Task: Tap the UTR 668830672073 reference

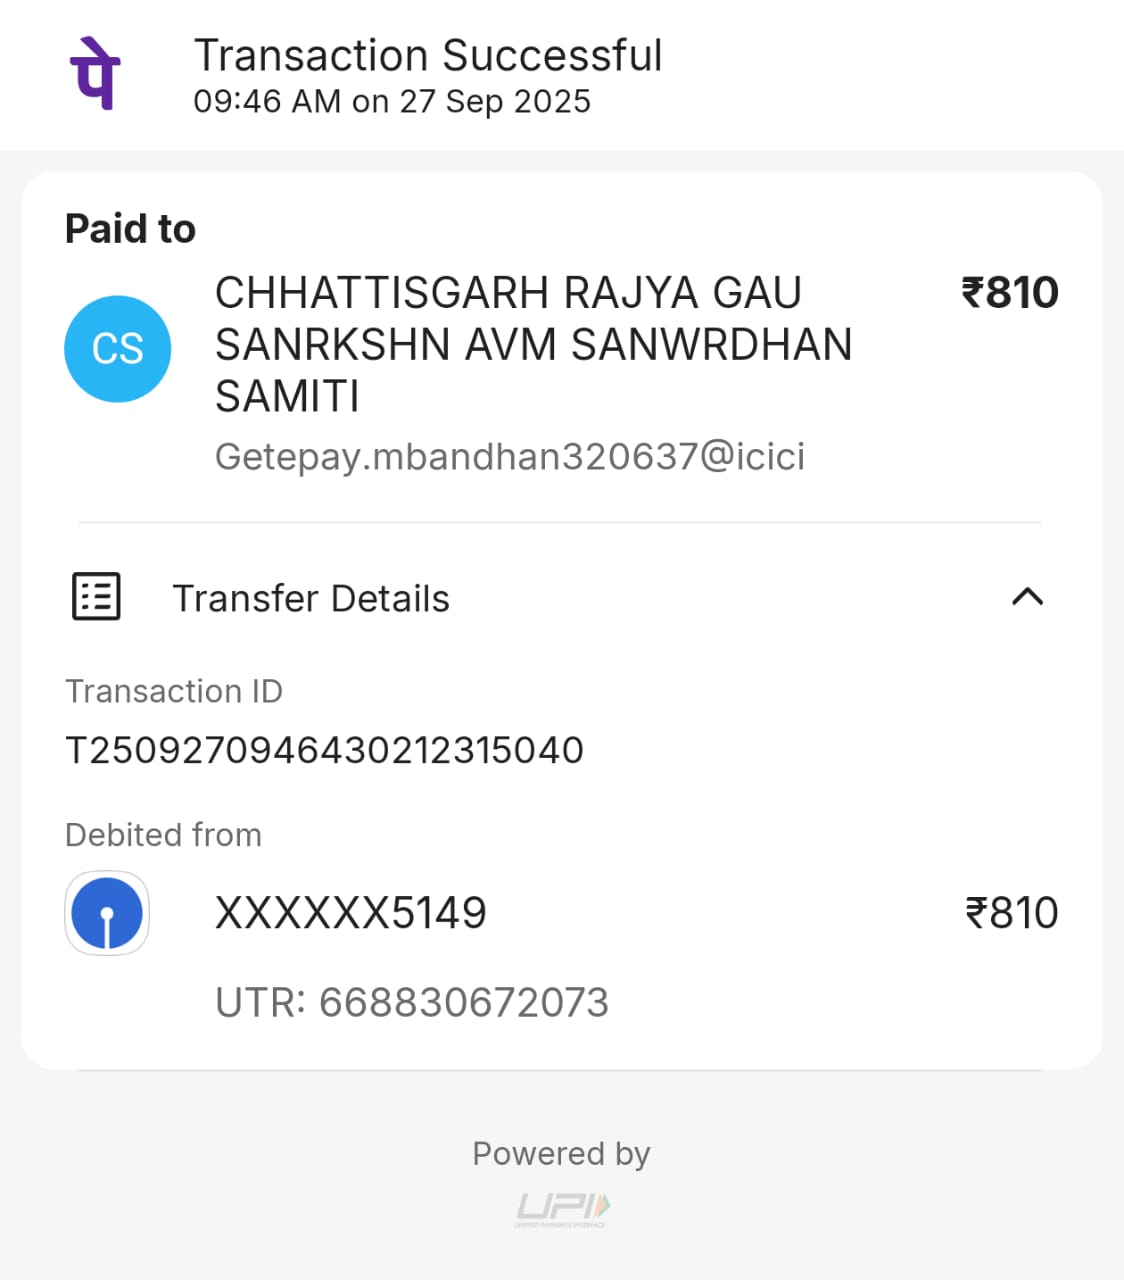Action: tap(412, 1002)
